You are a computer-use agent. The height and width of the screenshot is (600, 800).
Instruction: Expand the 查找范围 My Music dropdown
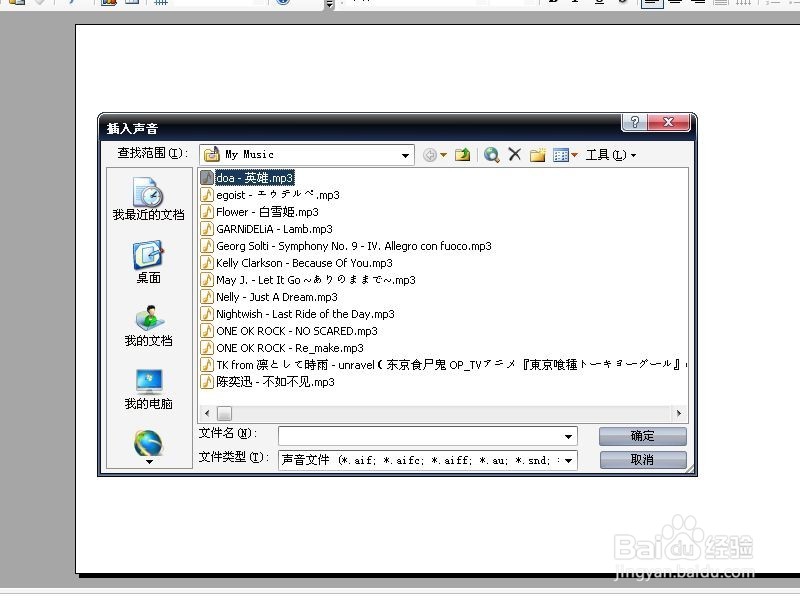pyautogui.click(x=405, y=155)
